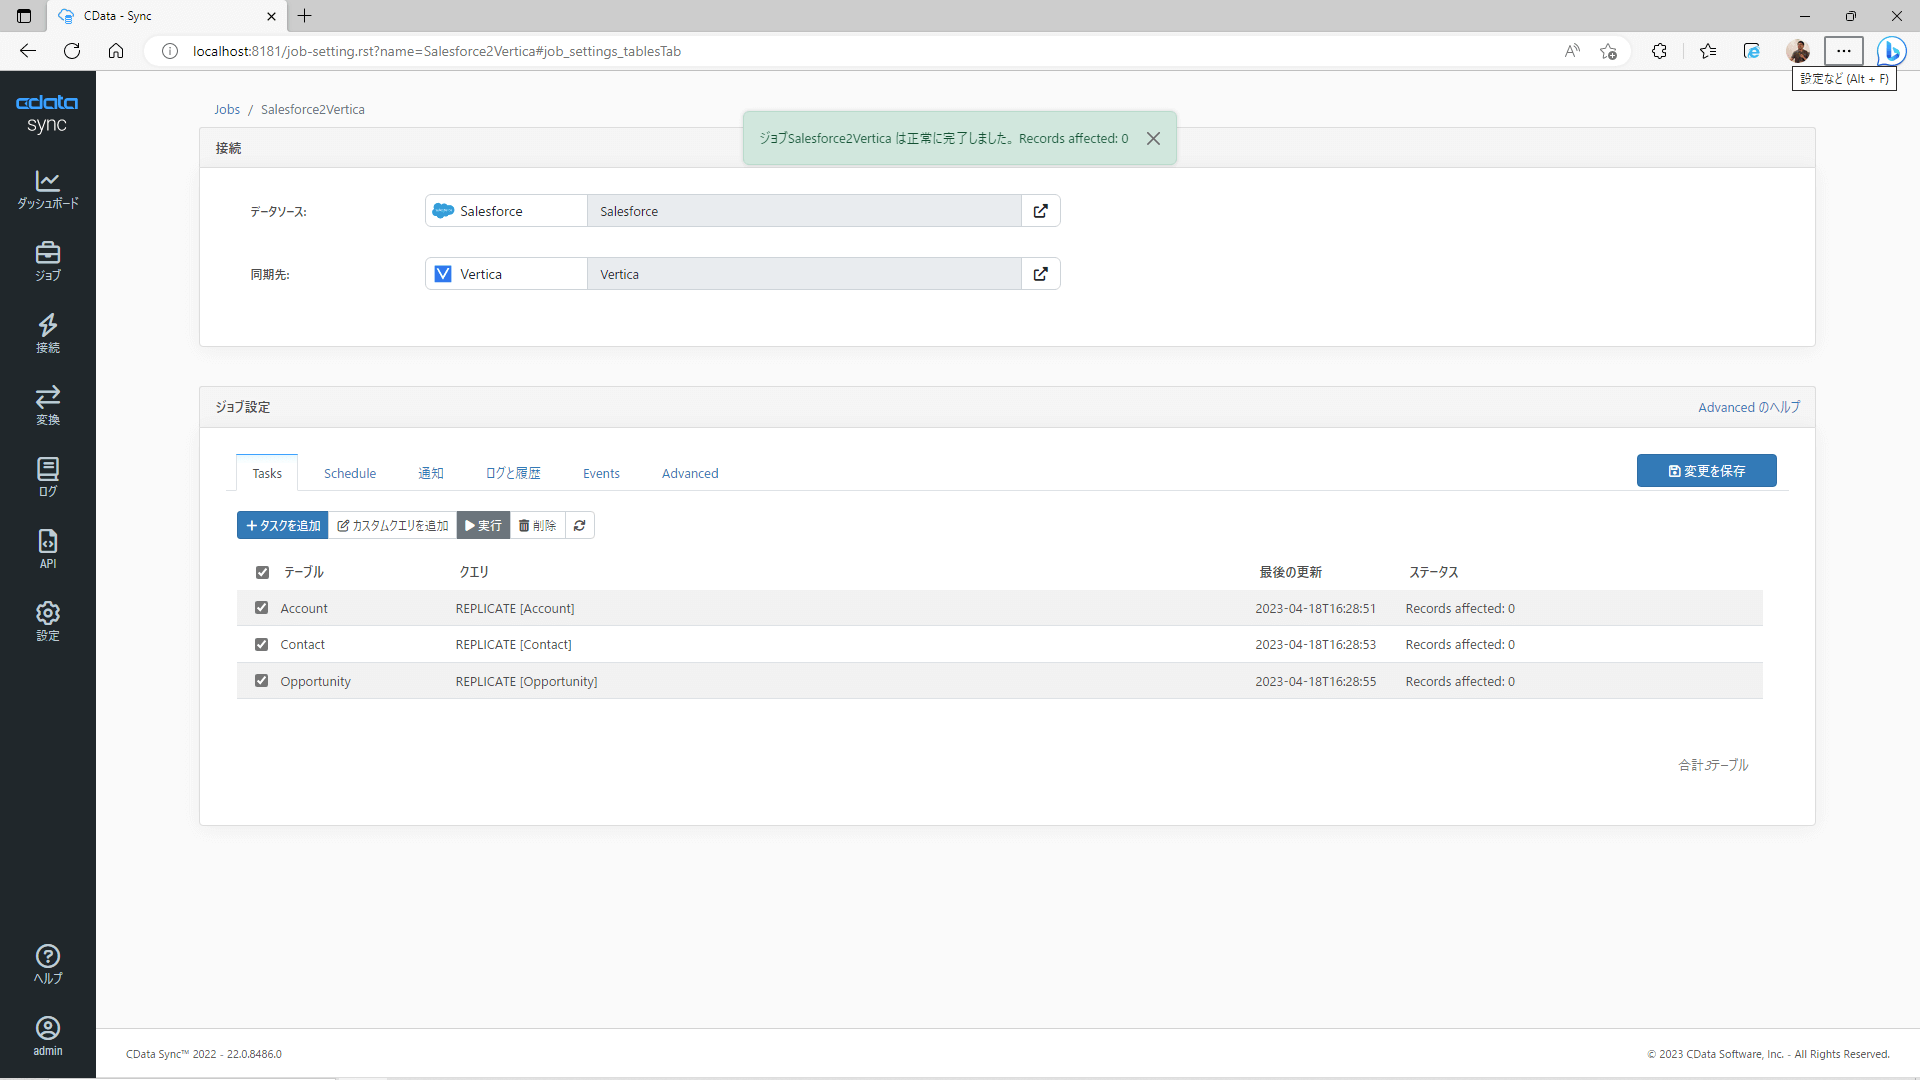The width and height of the screenshot is (1920, 1080).
Task: Switch to the Schedule tab
Action: pyautogui.click(x=350, y=473)
